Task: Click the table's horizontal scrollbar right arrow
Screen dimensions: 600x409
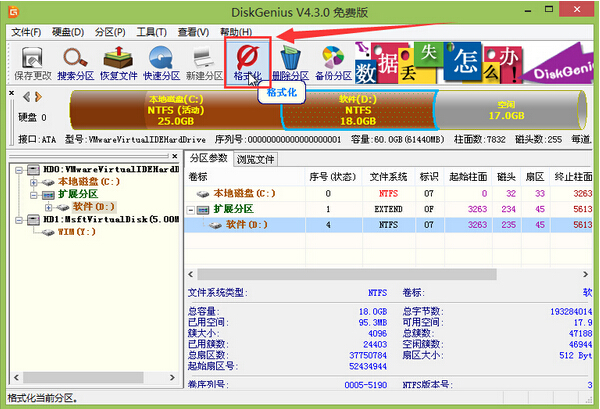Action: click(585, 274)
